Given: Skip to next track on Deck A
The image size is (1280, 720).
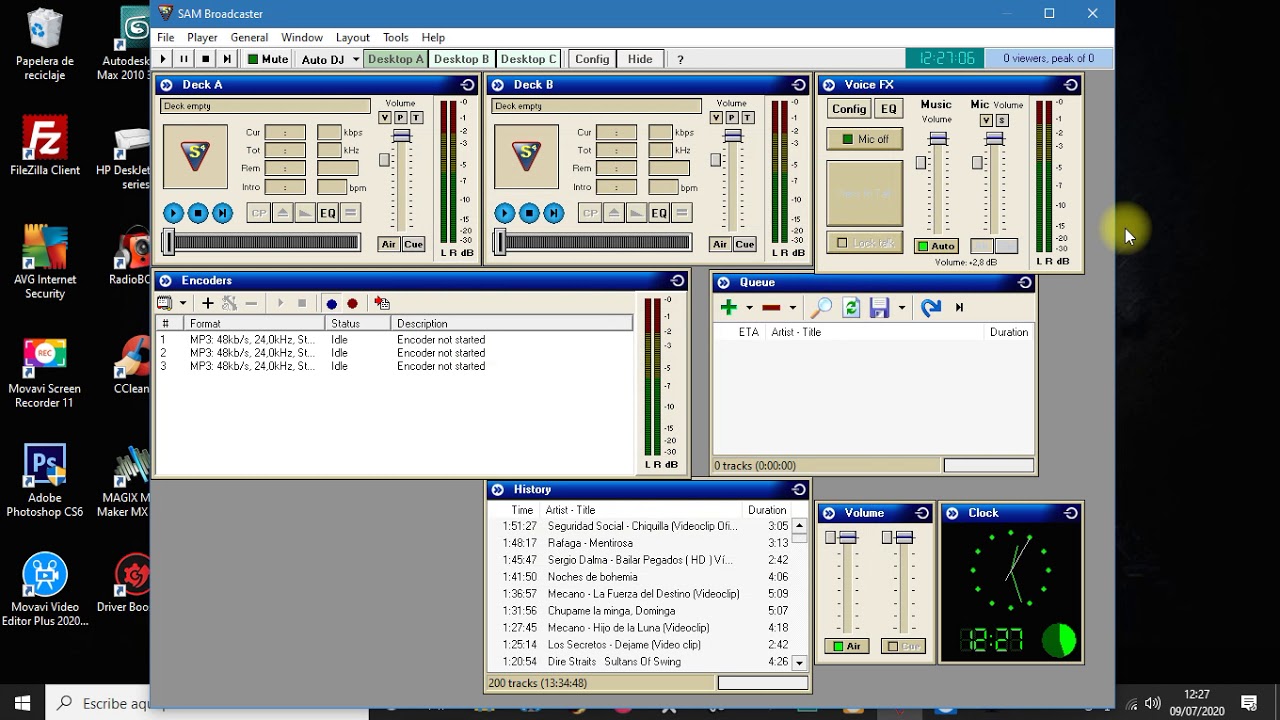Looking at the screenshot, I should [x=222, y=213].
